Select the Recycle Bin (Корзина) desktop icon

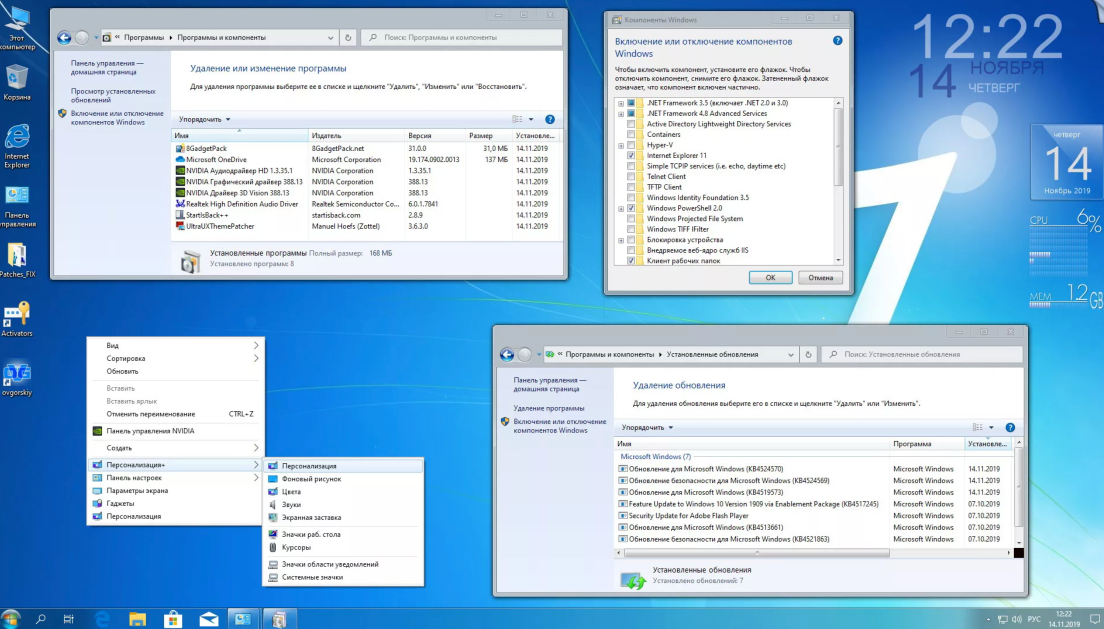[17, 82]
